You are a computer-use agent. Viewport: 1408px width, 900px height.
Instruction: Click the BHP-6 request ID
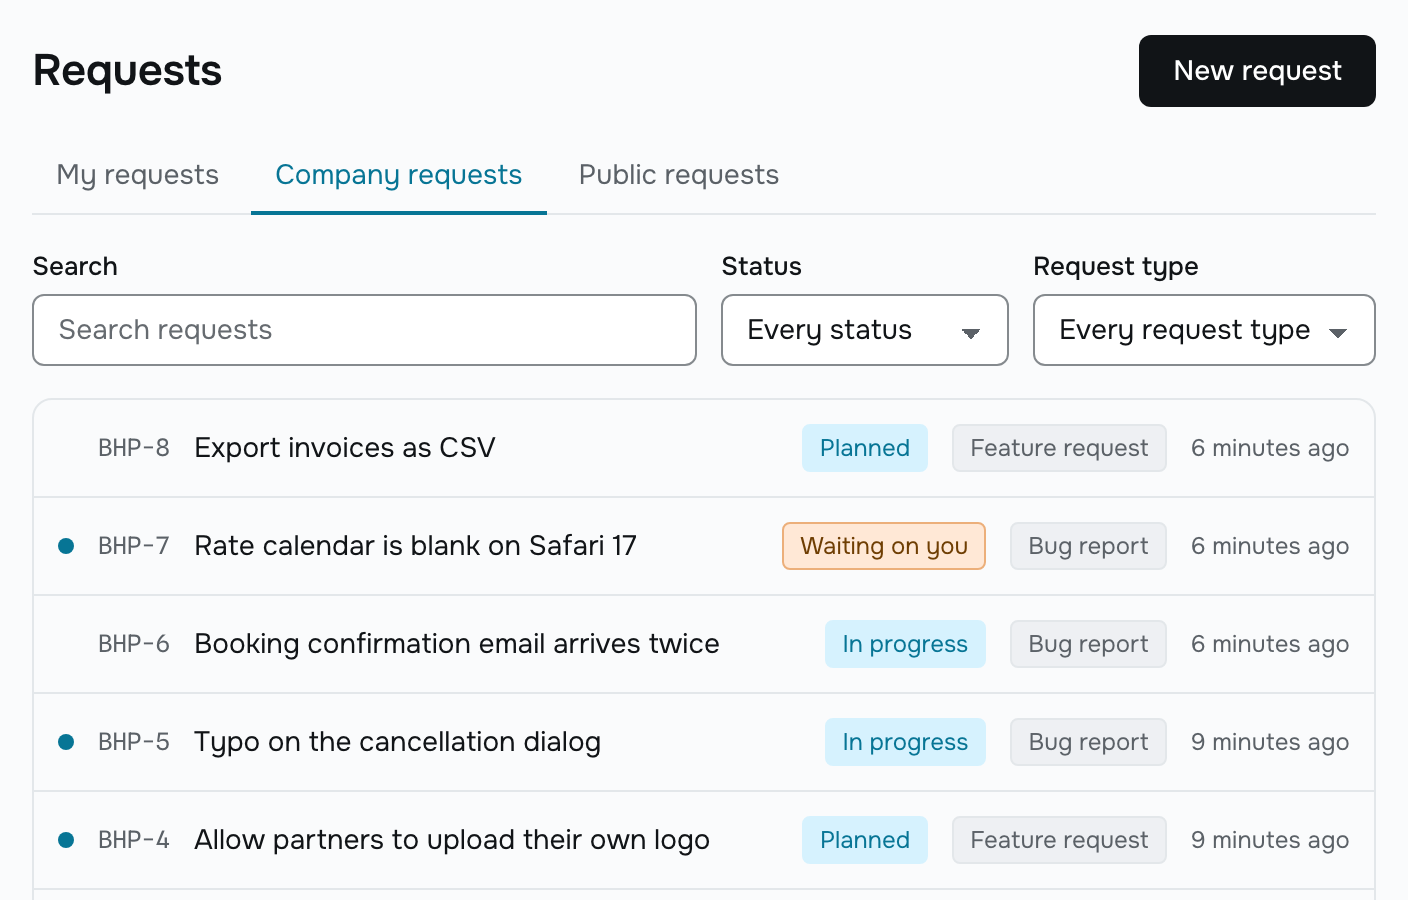pos(134,644)
